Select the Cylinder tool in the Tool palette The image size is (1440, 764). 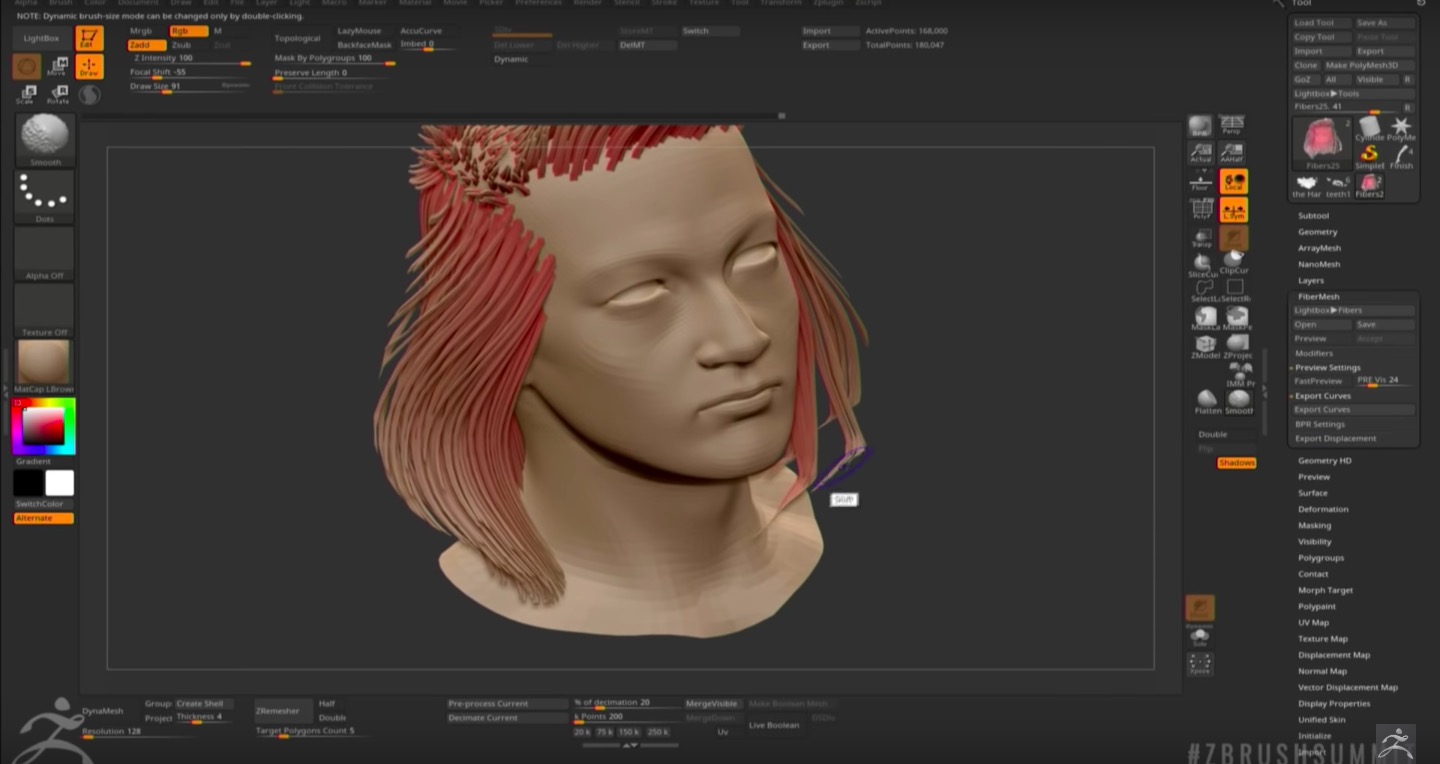pyautogui.click(x=1369, y=130)
